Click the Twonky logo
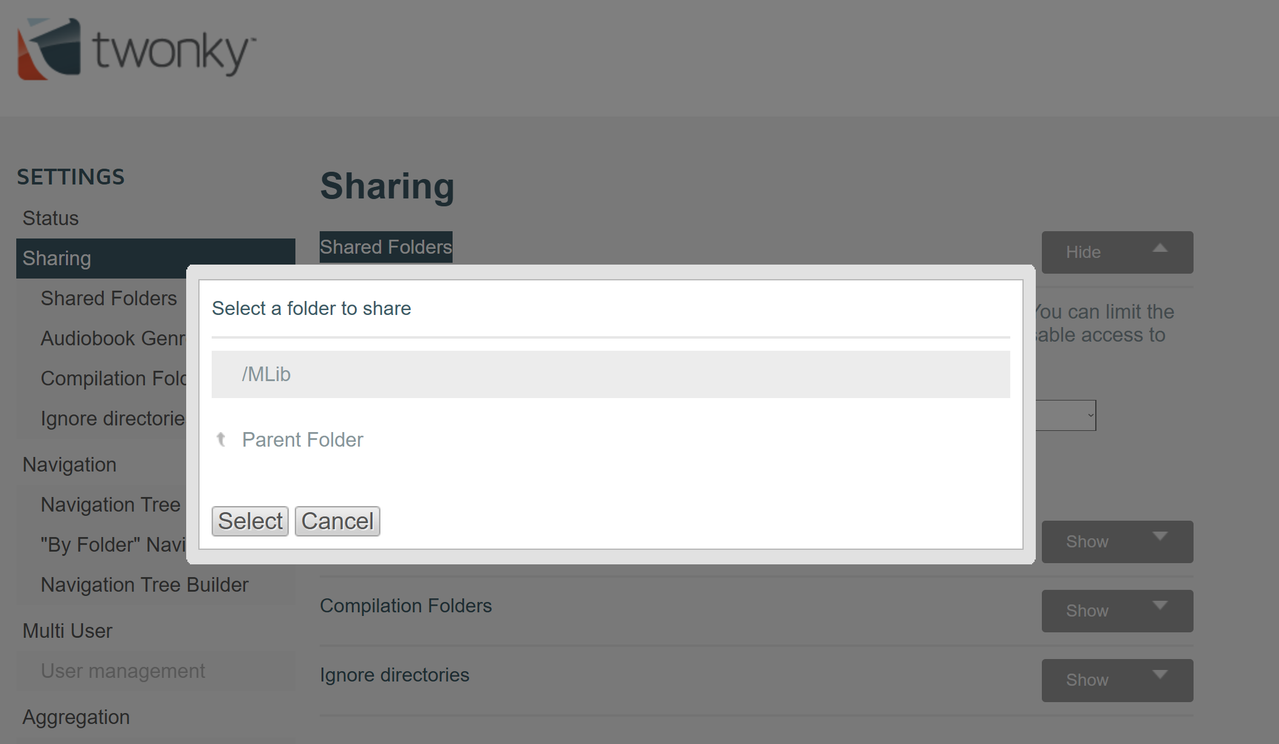This screenshot has height=744, width=1279. point(137,48)
